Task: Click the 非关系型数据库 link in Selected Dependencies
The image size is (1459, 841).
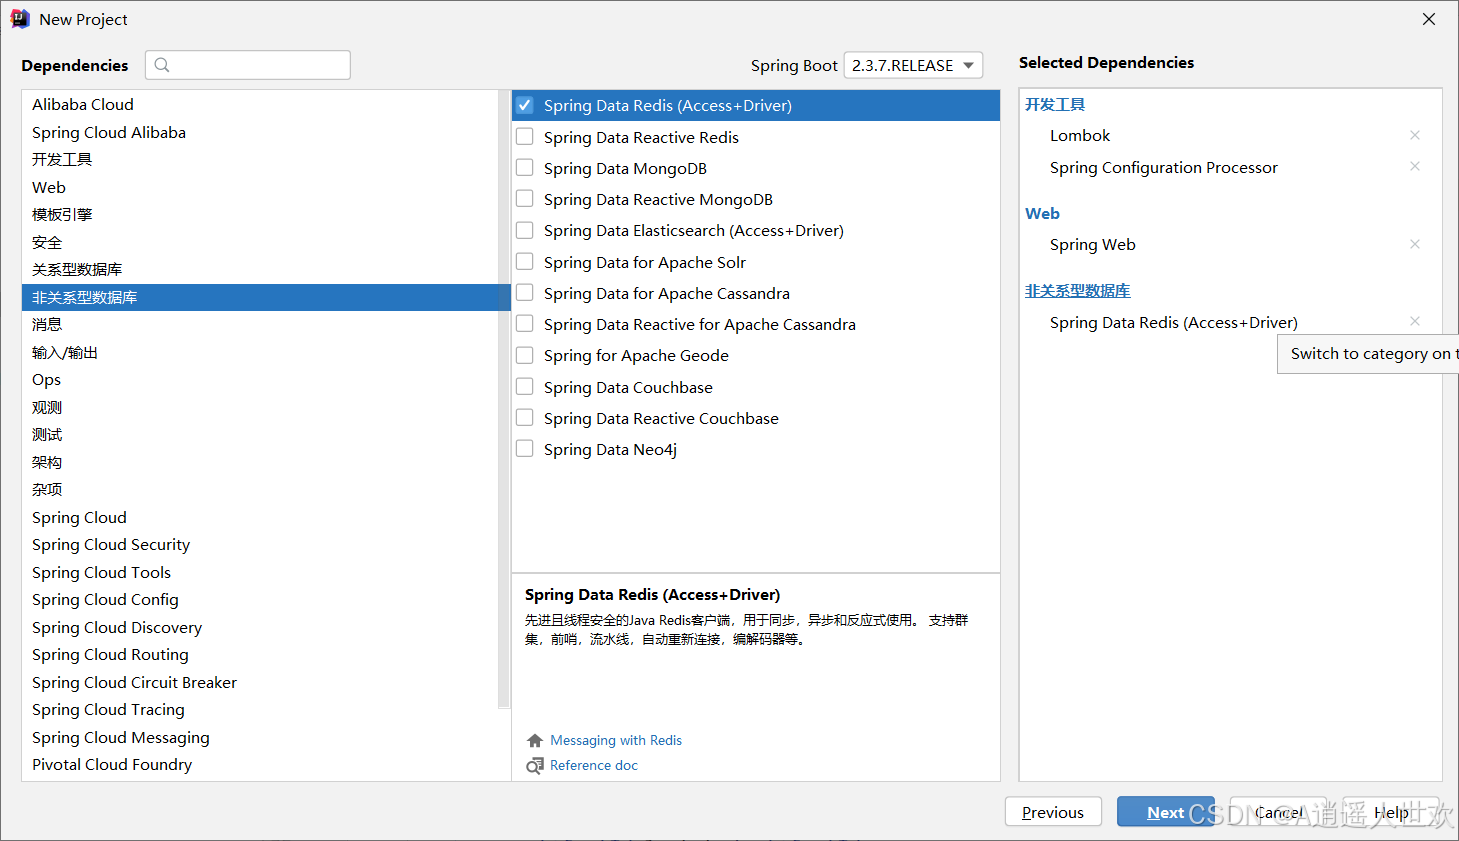Action: pos(1078,290)
